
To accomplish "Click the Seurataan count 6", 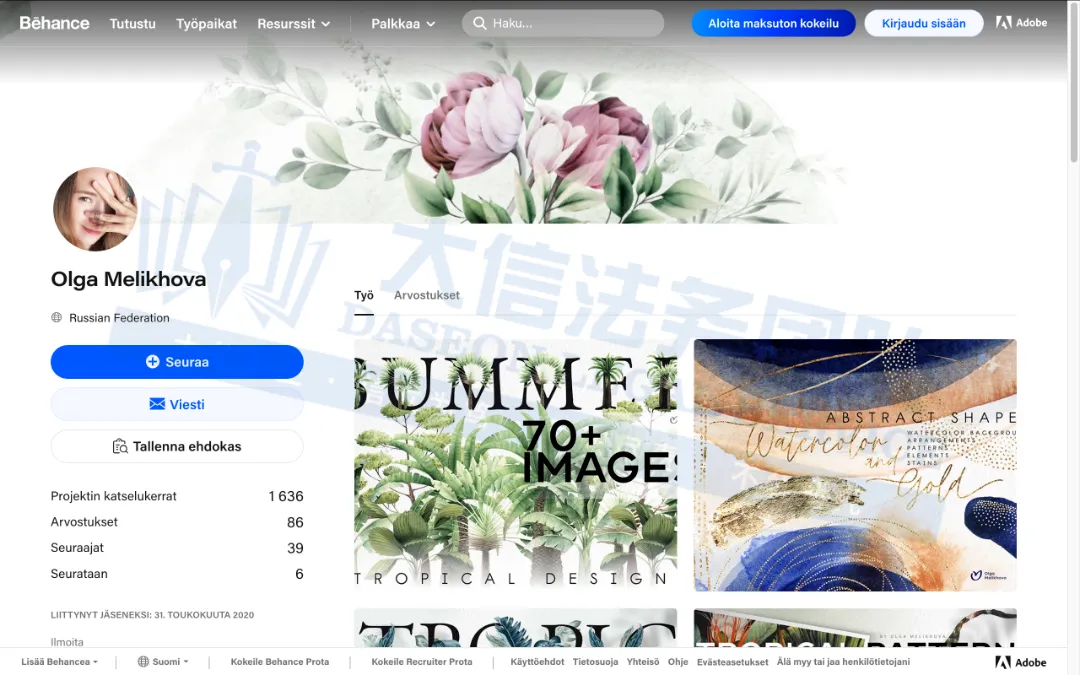I will click(299, 574).
